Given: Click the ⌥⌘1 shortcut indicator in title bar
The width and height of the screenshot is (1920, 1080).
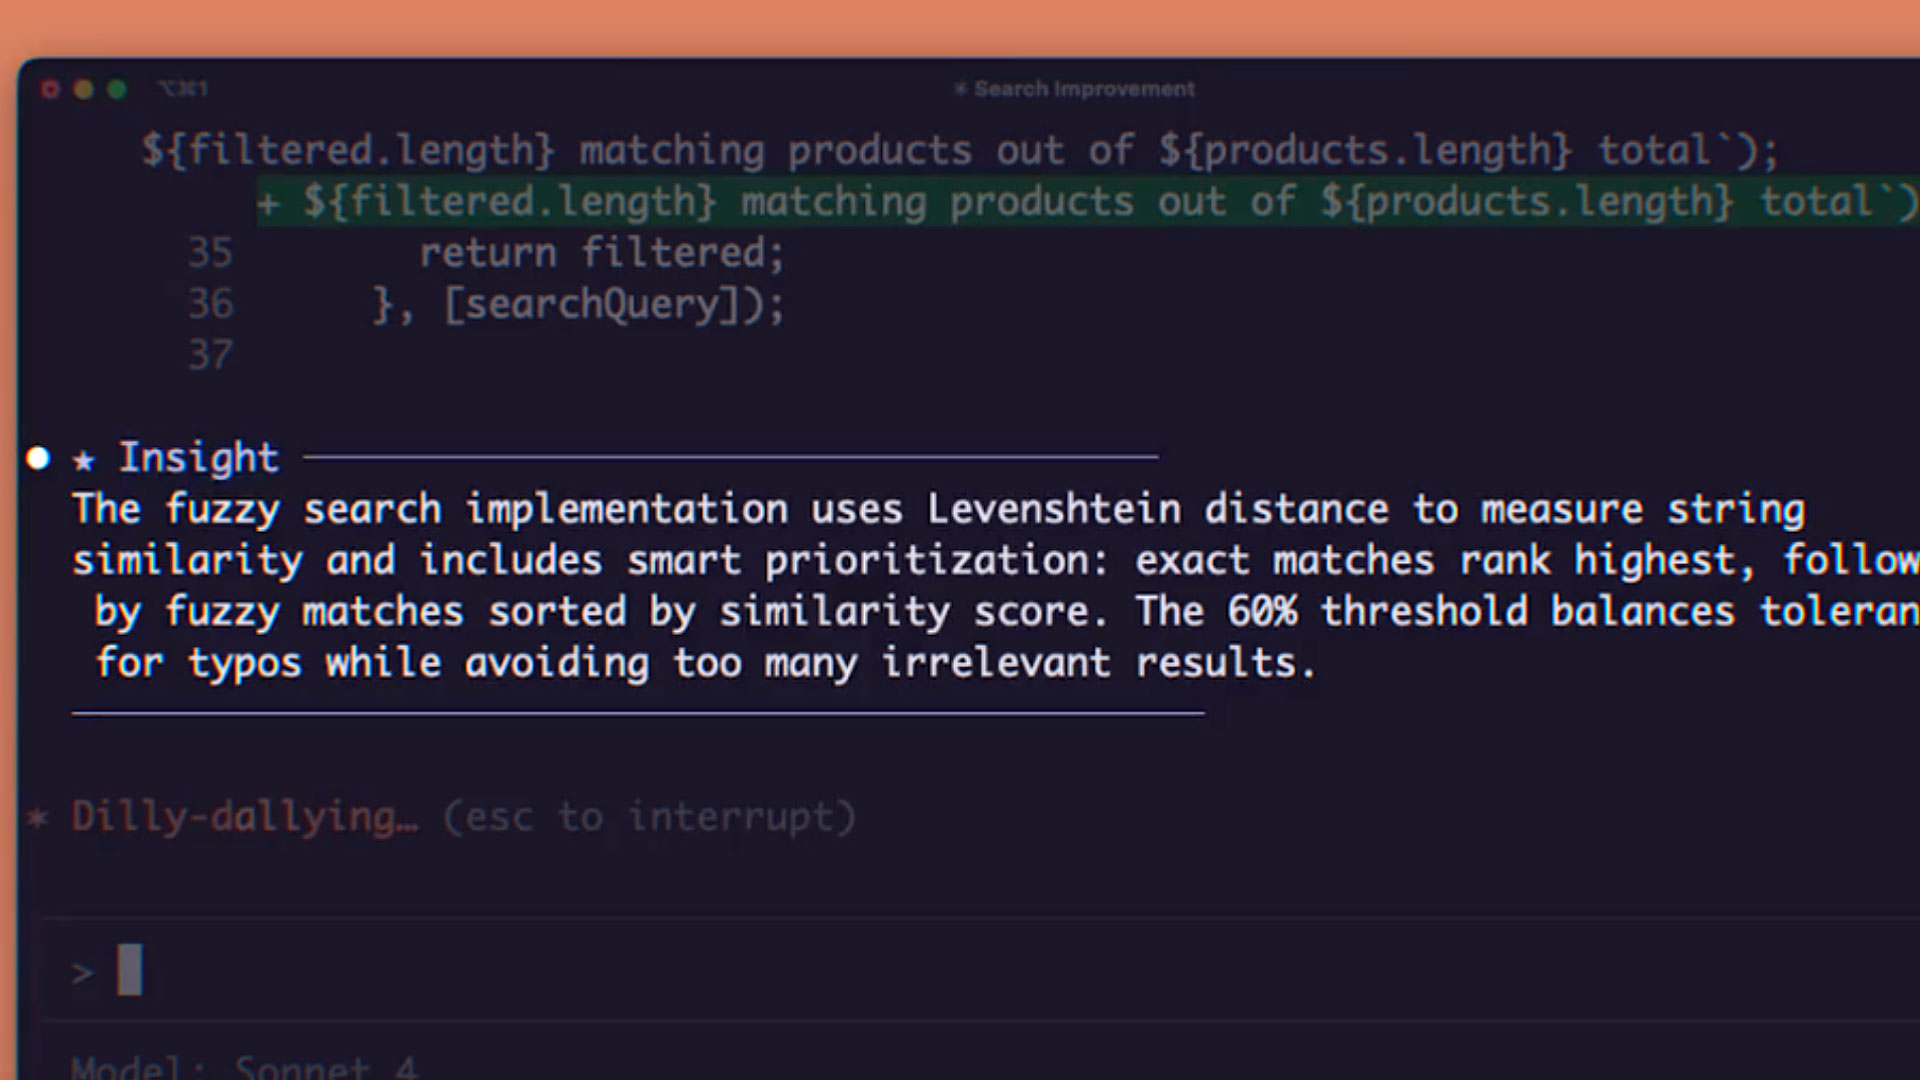Looking at the screenshot, I should pos(183,89).
